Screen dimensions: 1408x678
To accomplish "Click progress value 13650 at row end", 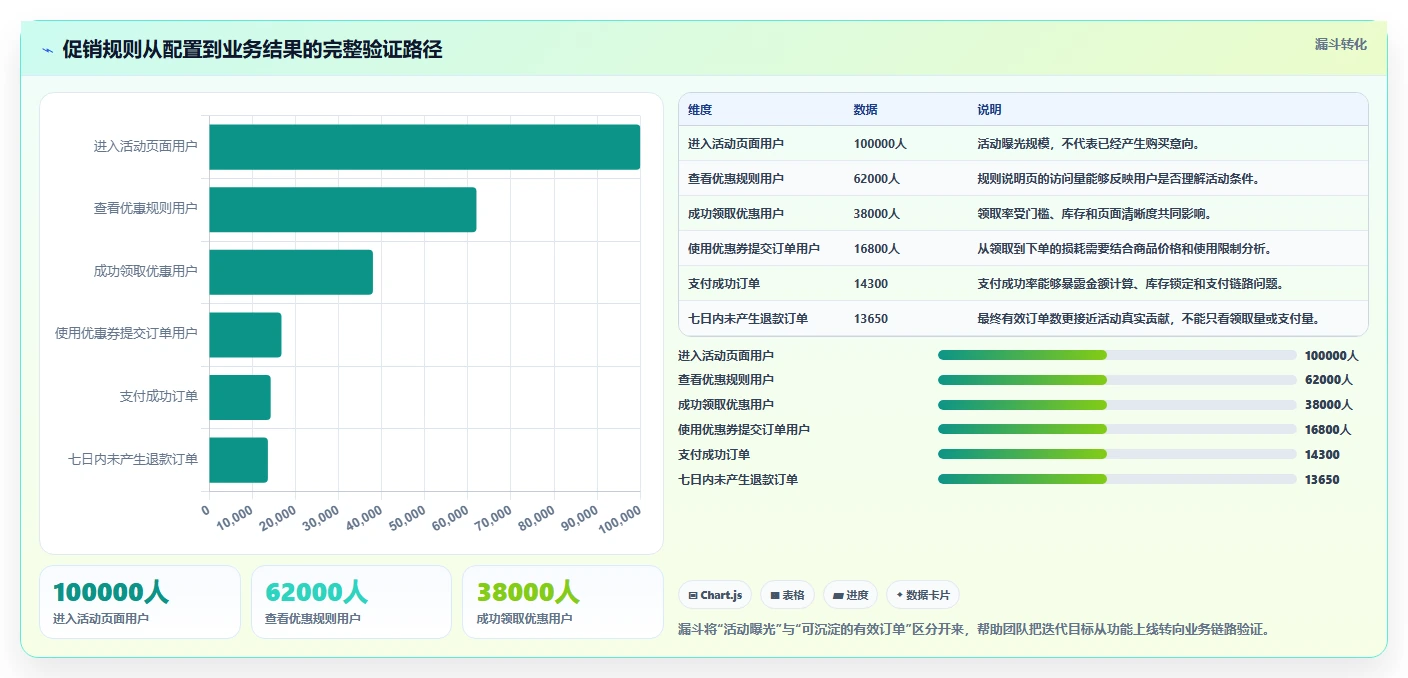I will pos(1322,480).
